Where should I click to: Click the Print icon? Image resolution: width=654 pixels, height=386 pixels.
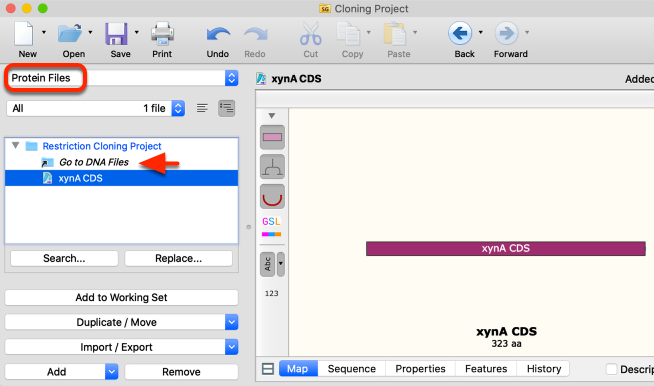pyautogui.click(x=162, y=33)
